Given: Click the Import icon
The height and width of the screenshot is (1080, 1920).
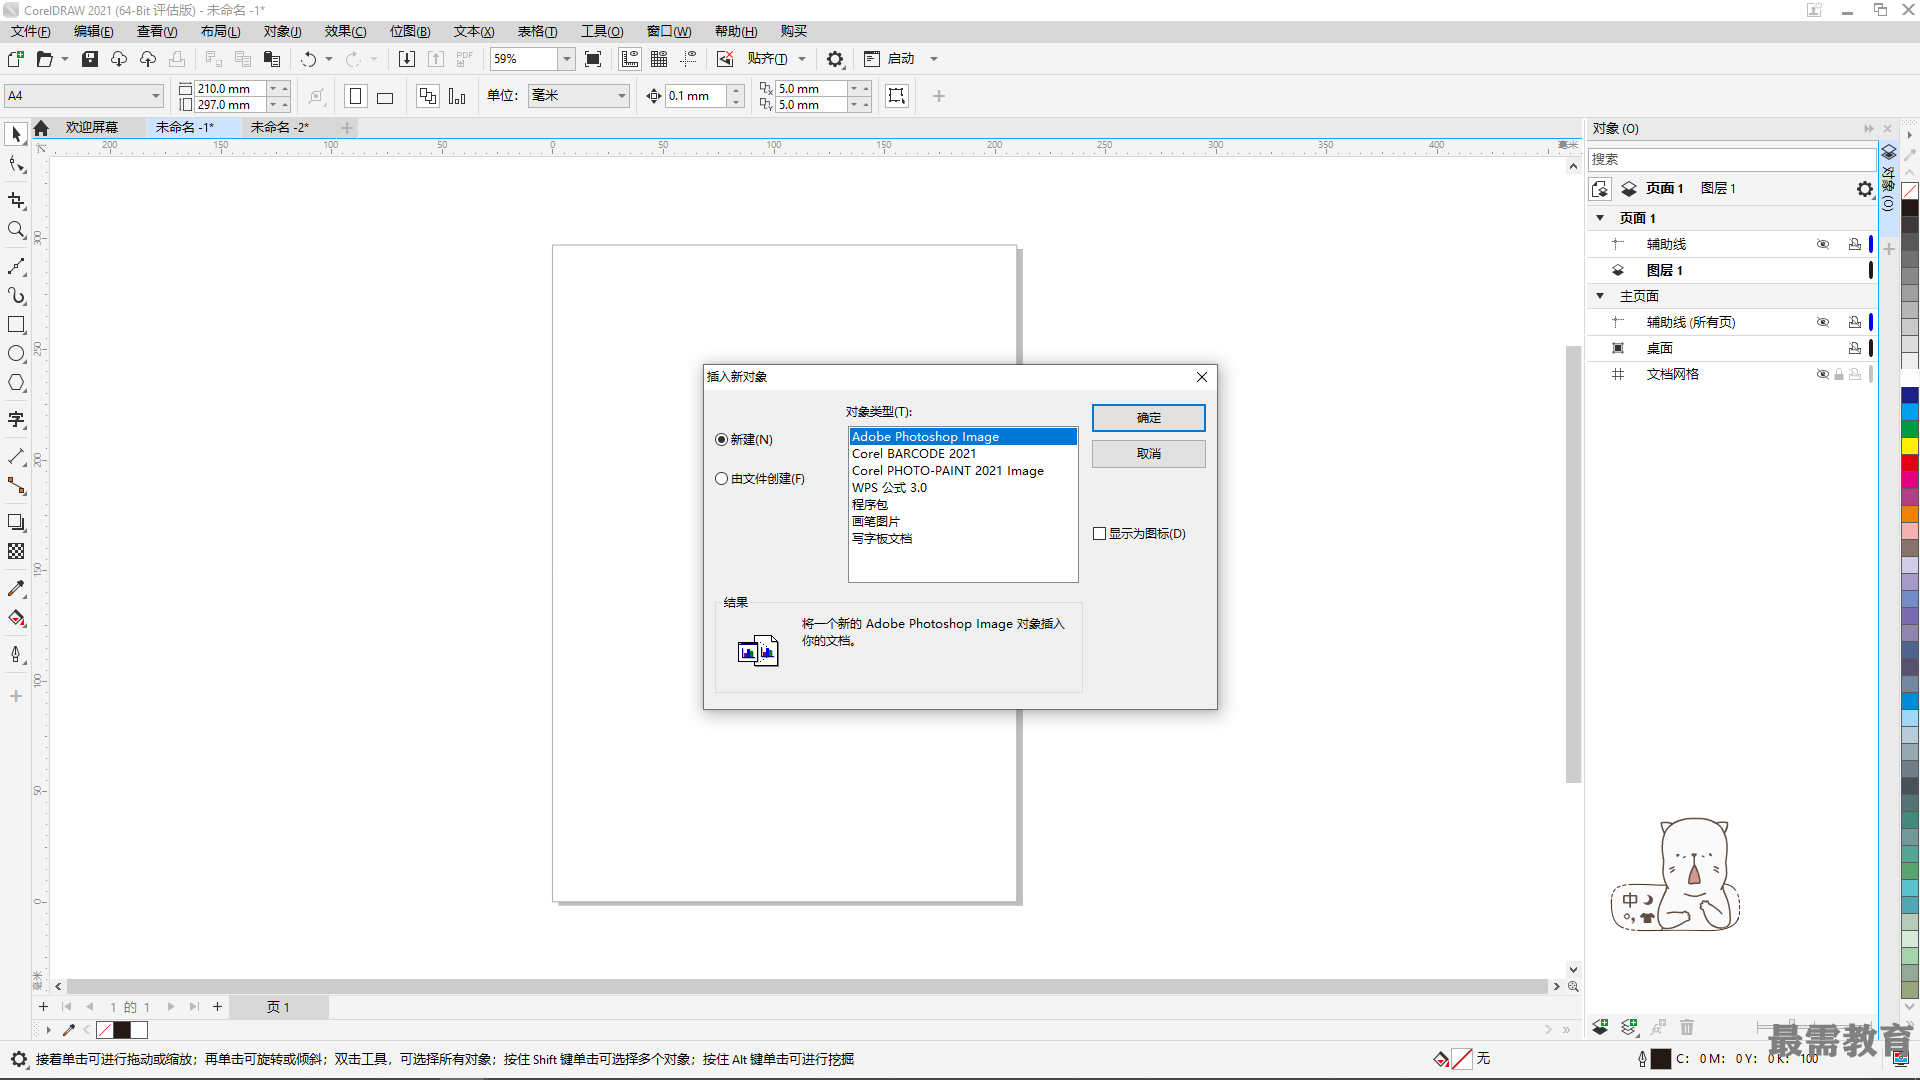Looking at the screenshot, I should tap(406, 59).
